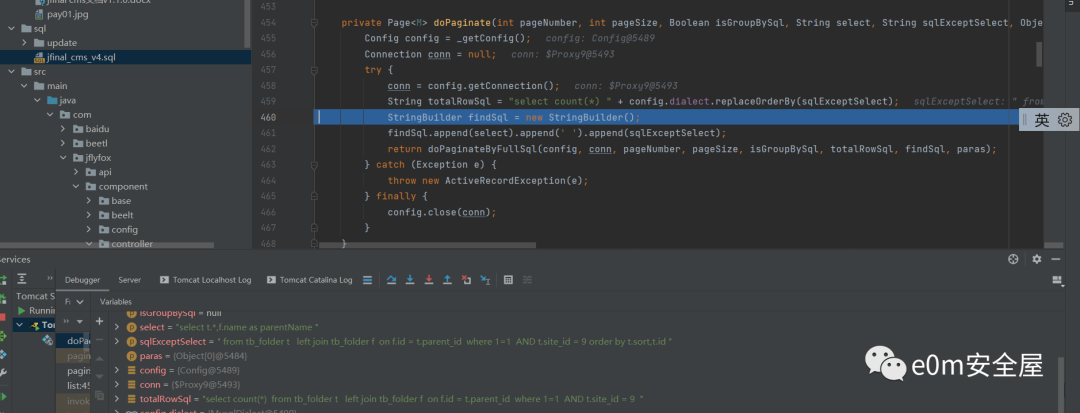Click the New Watch plus icon
This screenshot has width=1080, height=413.
point(99,321)
